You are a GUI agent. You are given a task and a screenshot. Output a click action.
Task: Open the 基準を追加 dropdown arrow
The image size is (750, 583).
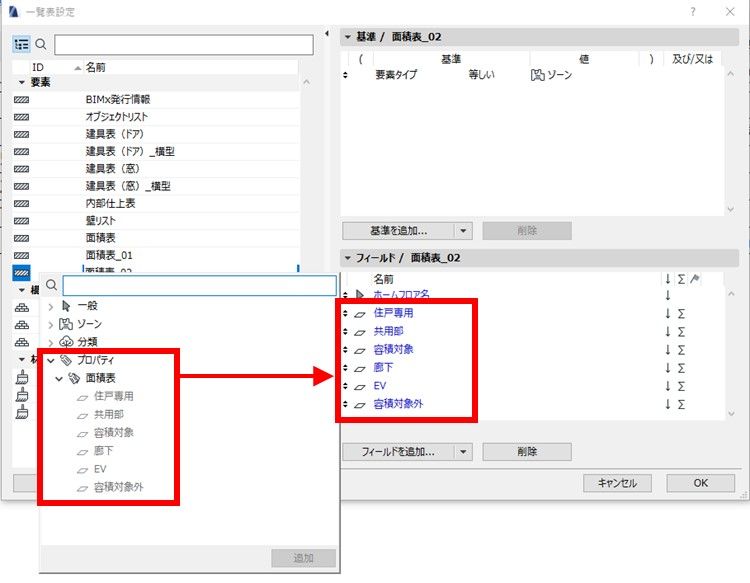point(463,231)
